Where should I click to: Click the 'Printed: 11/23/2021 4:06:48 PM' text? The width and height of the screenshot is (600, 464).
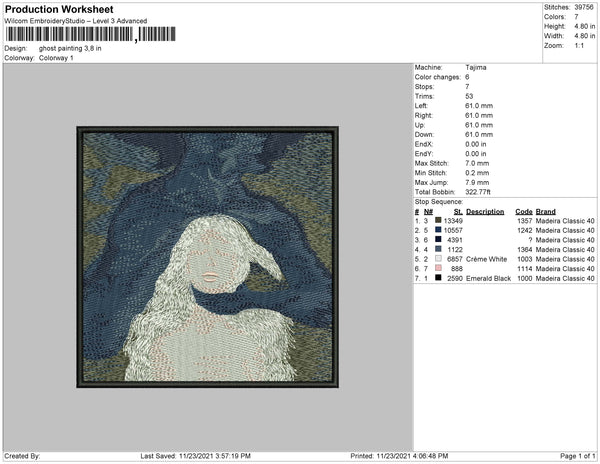click(x=399, y=456)
